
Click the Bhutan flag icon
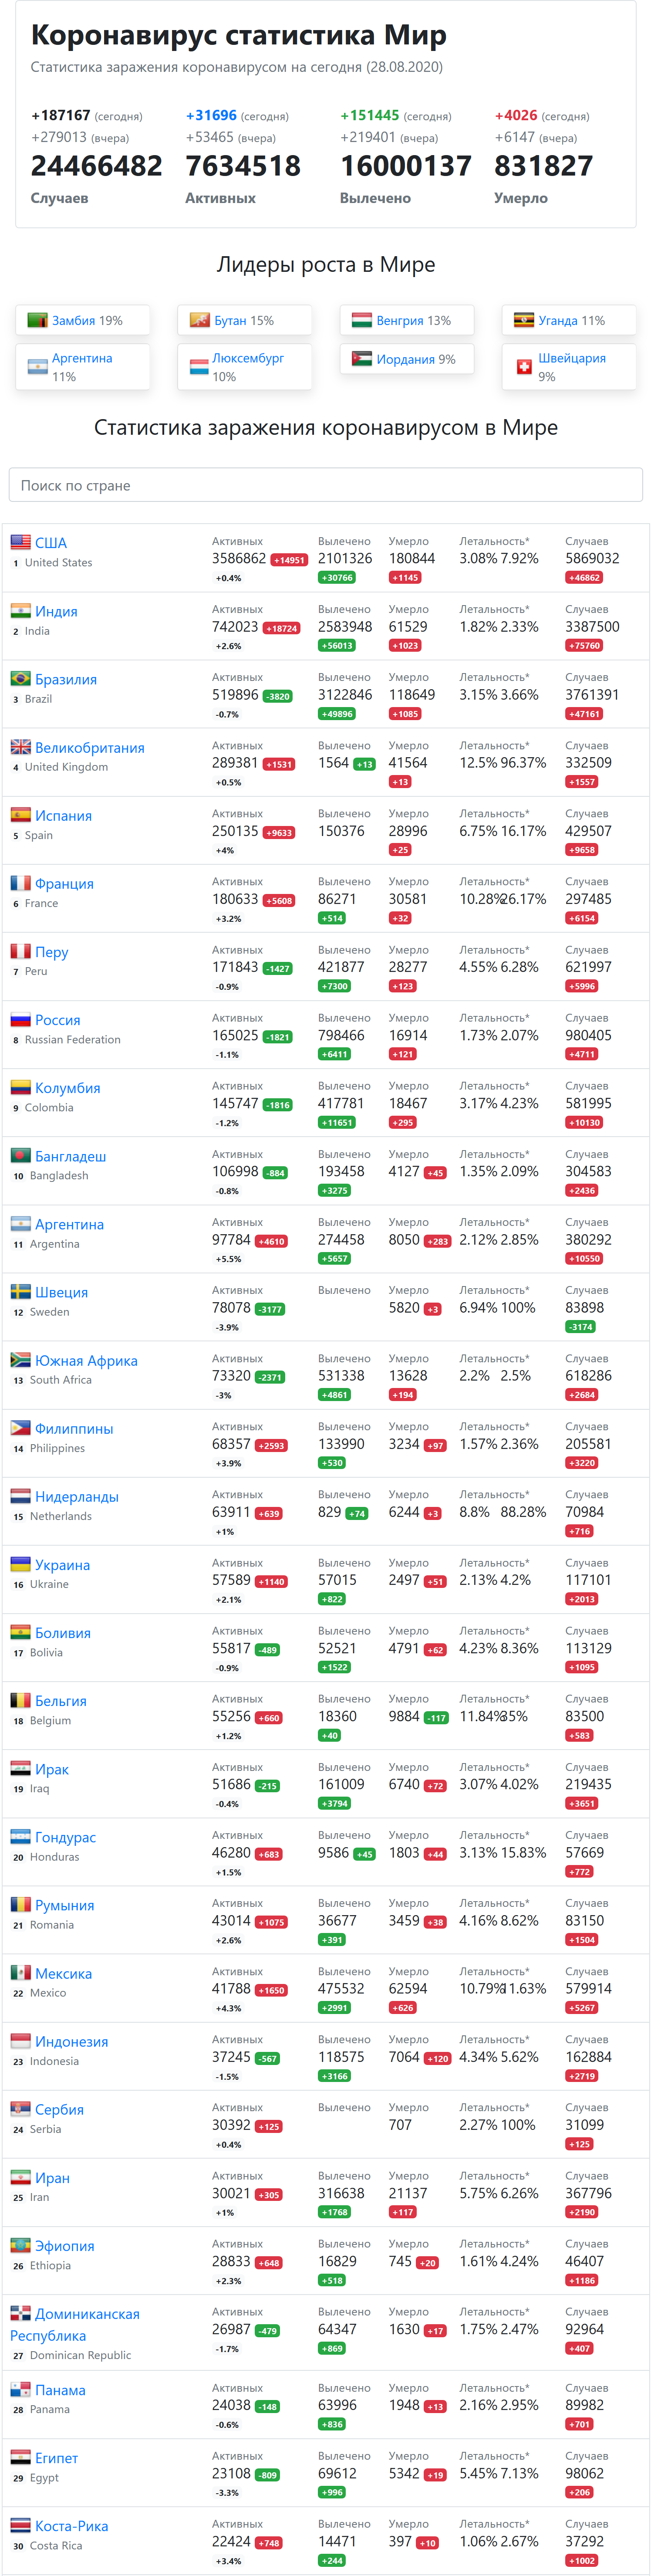pyautogui.click(x=200, y=320)
